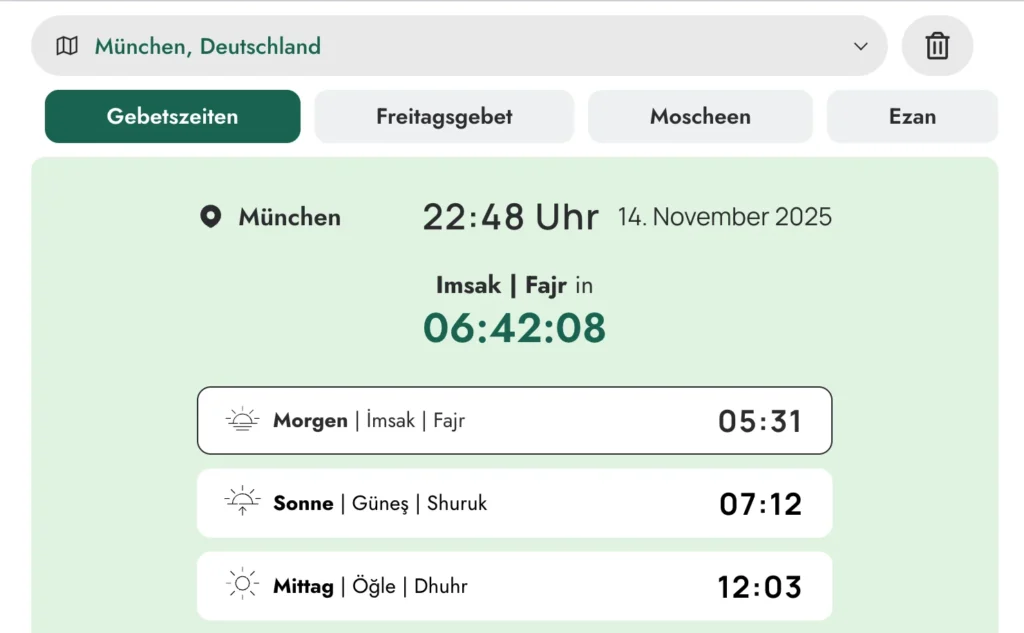Click the map icon beside München, Deutschland

coord(67,46)
